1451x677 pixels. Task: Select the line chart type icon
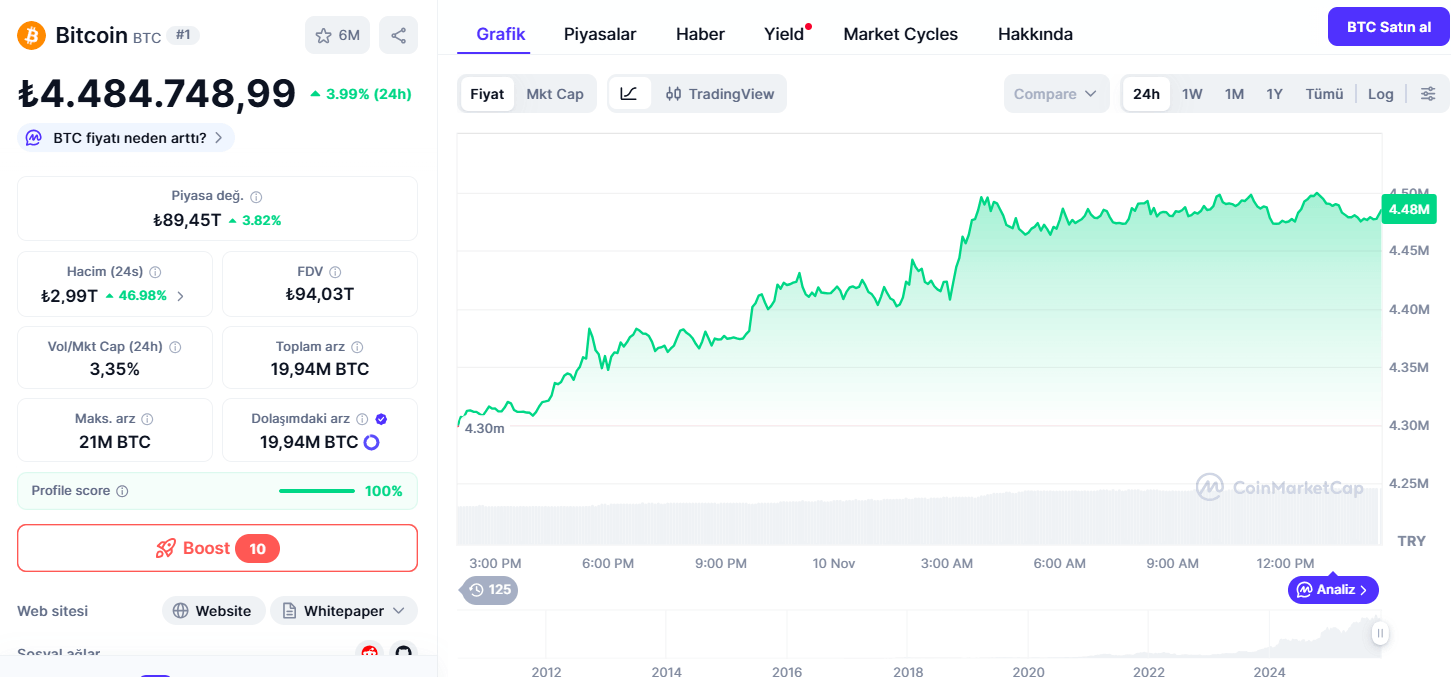(629, 94)
